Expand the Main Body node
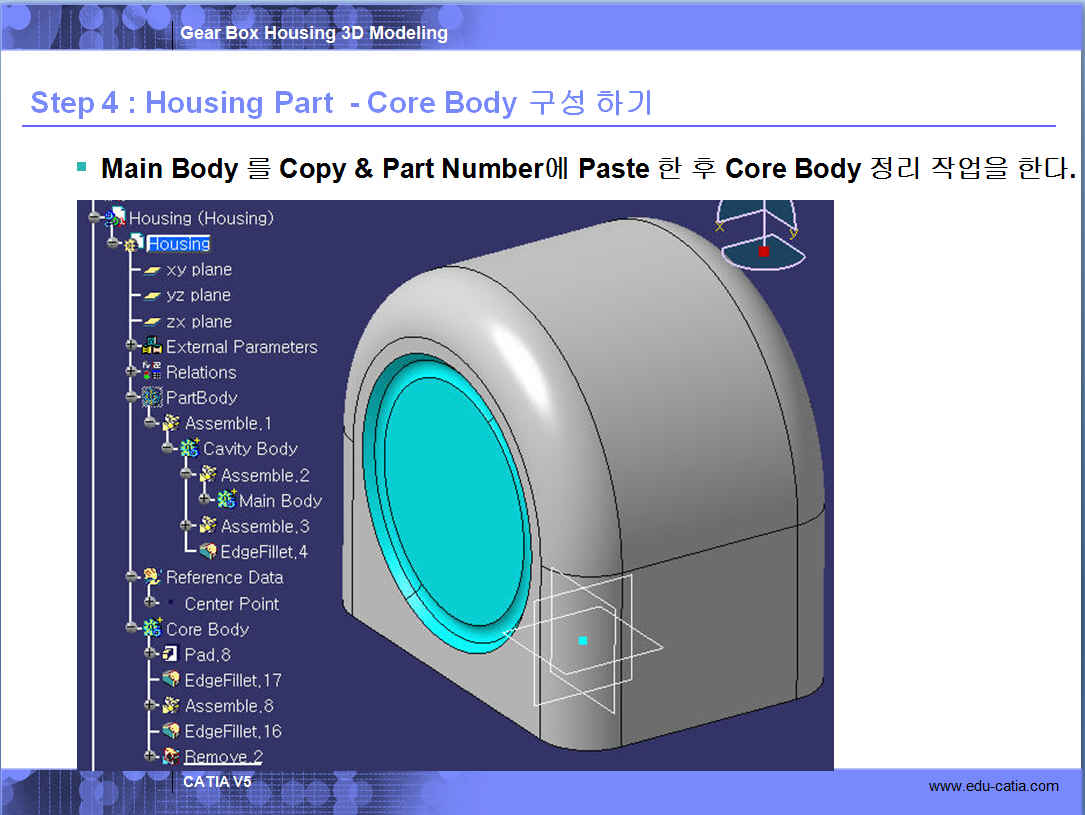The width and height of the screenshot is (1085, 815). pyautogui.click(x=205, y=500)
